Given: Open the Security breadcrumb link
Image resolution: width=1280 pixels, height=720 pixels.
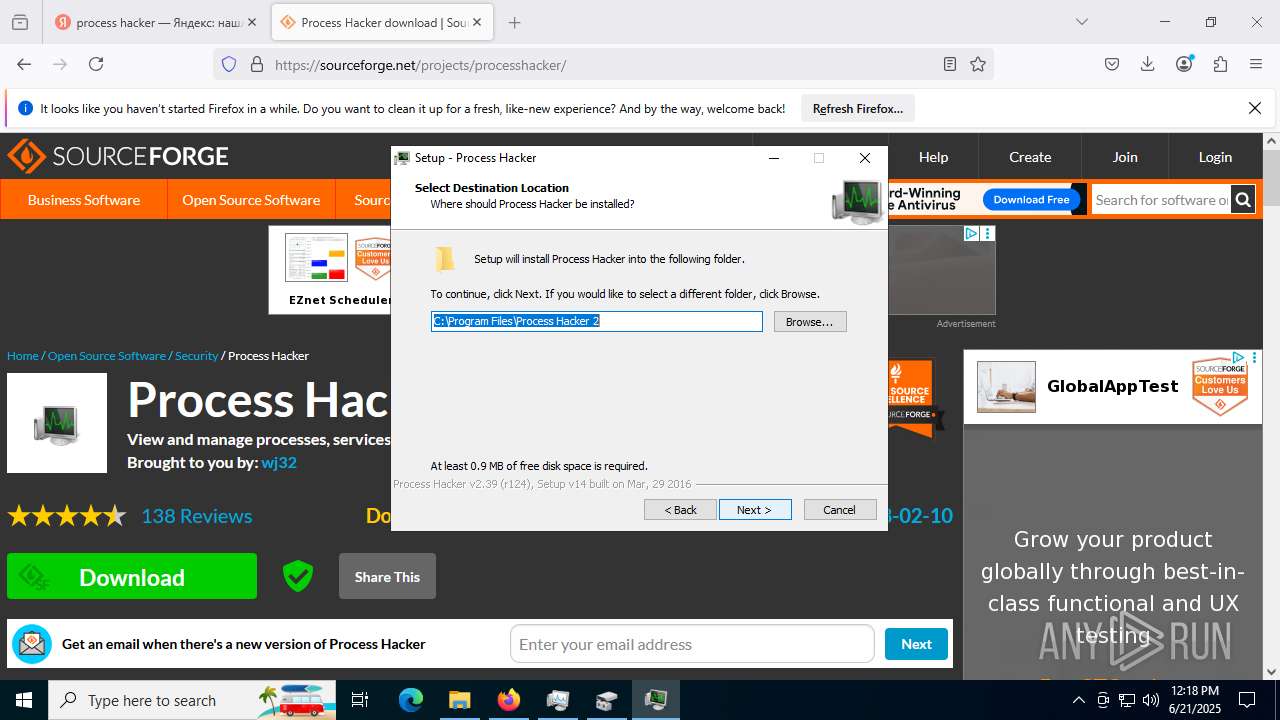Looking at the screenshot, I should tap(196, 355).
